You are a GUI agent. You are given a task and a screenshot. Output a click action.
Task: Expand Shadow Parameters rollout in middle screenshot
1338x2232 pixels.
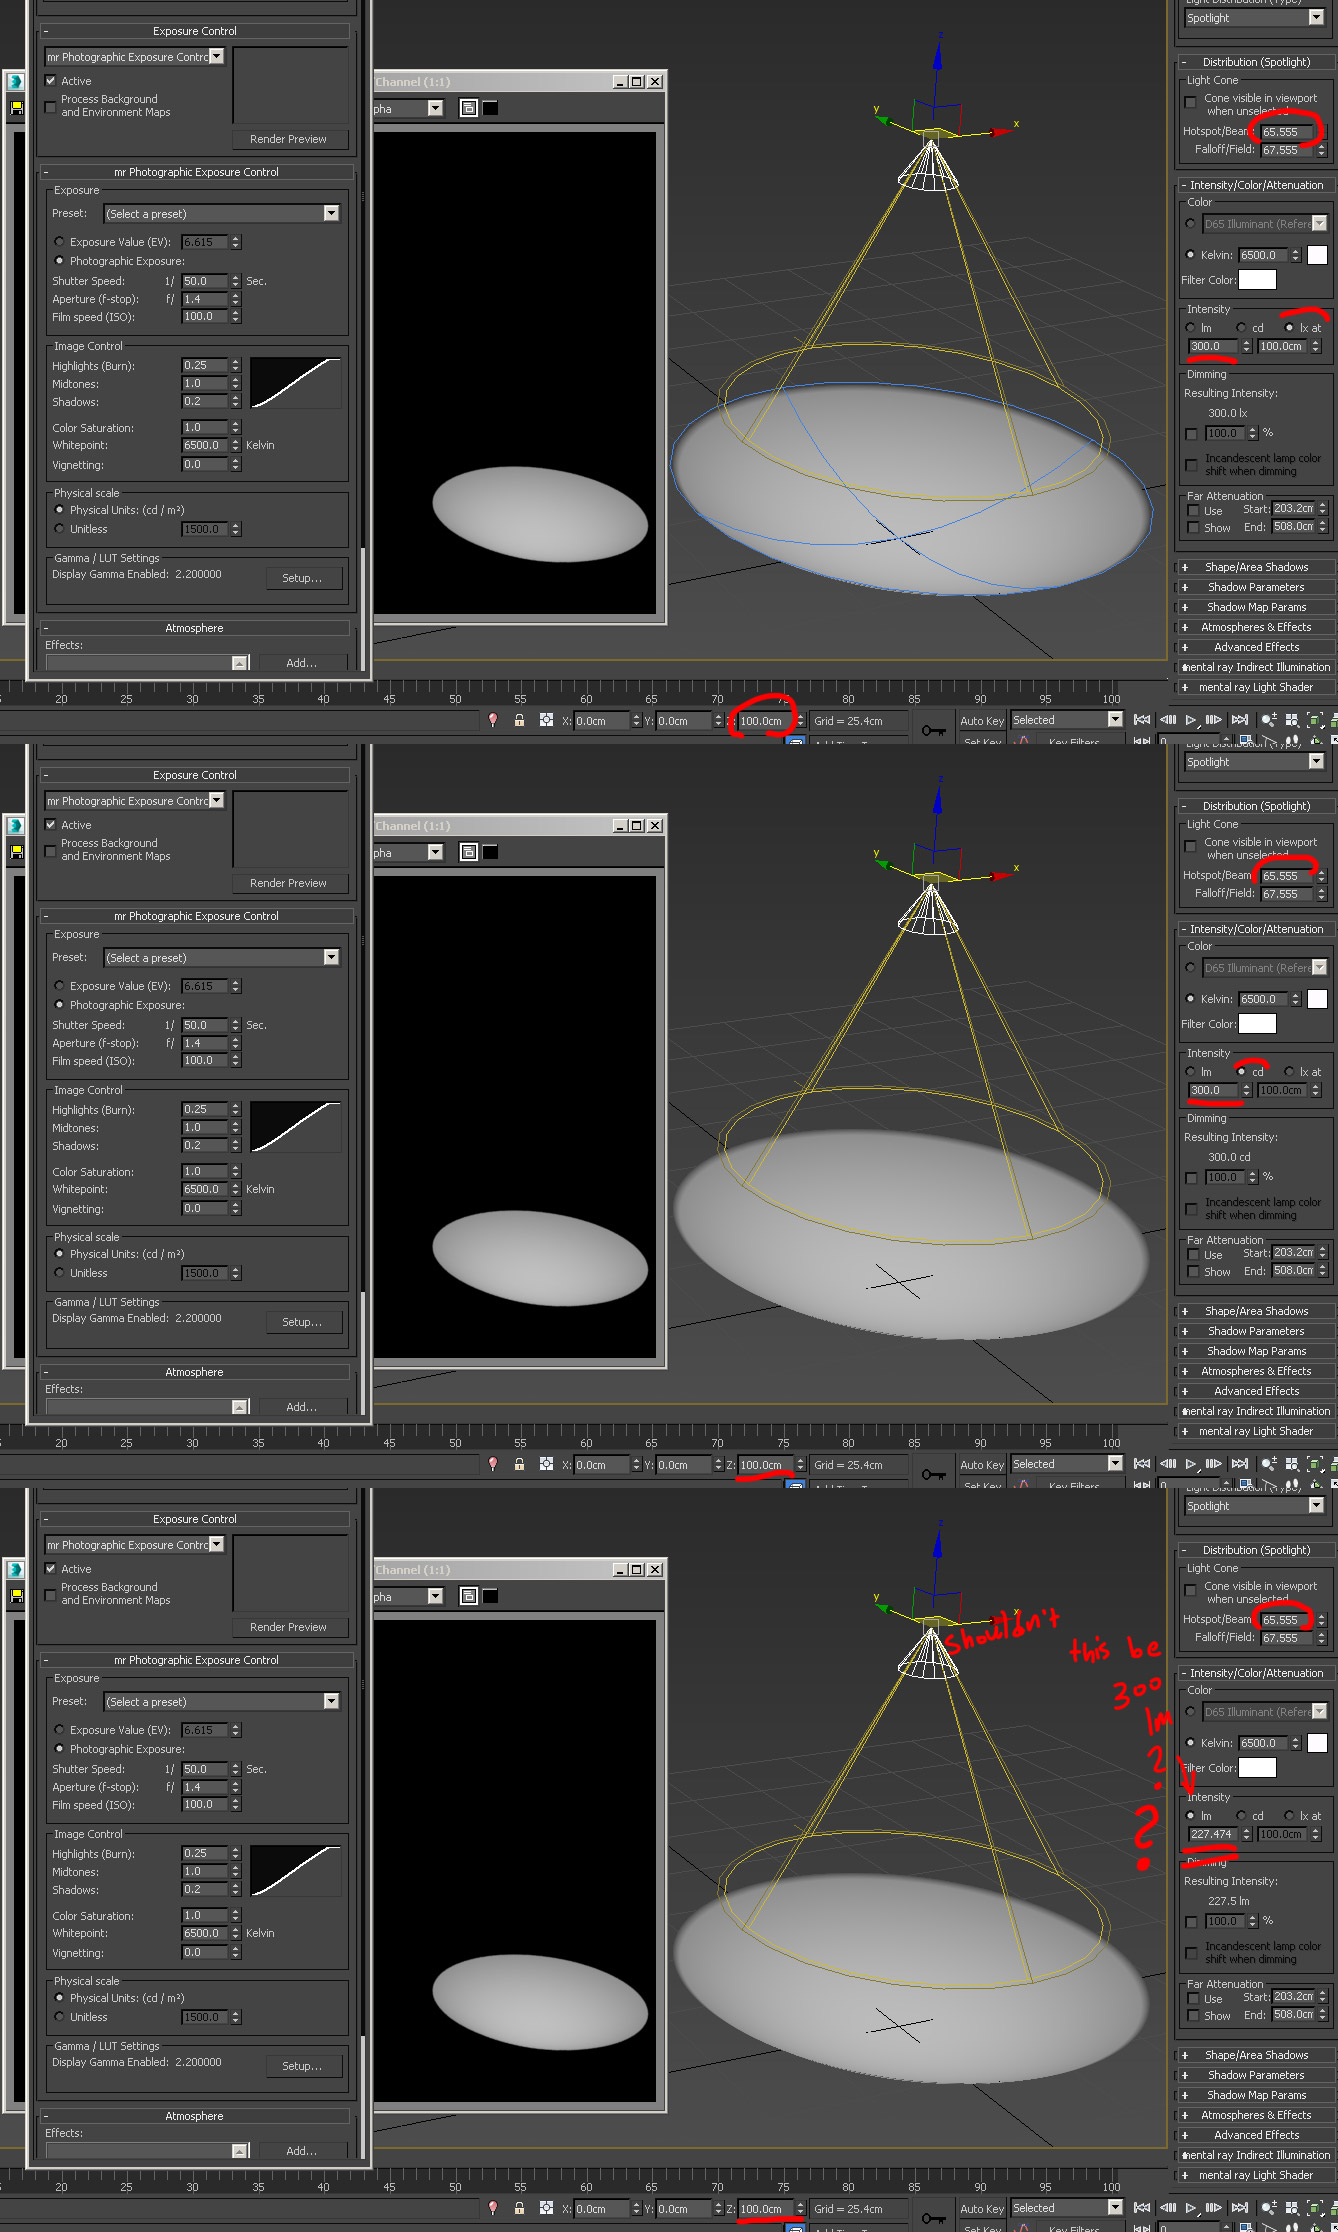coord(1256,1331)
